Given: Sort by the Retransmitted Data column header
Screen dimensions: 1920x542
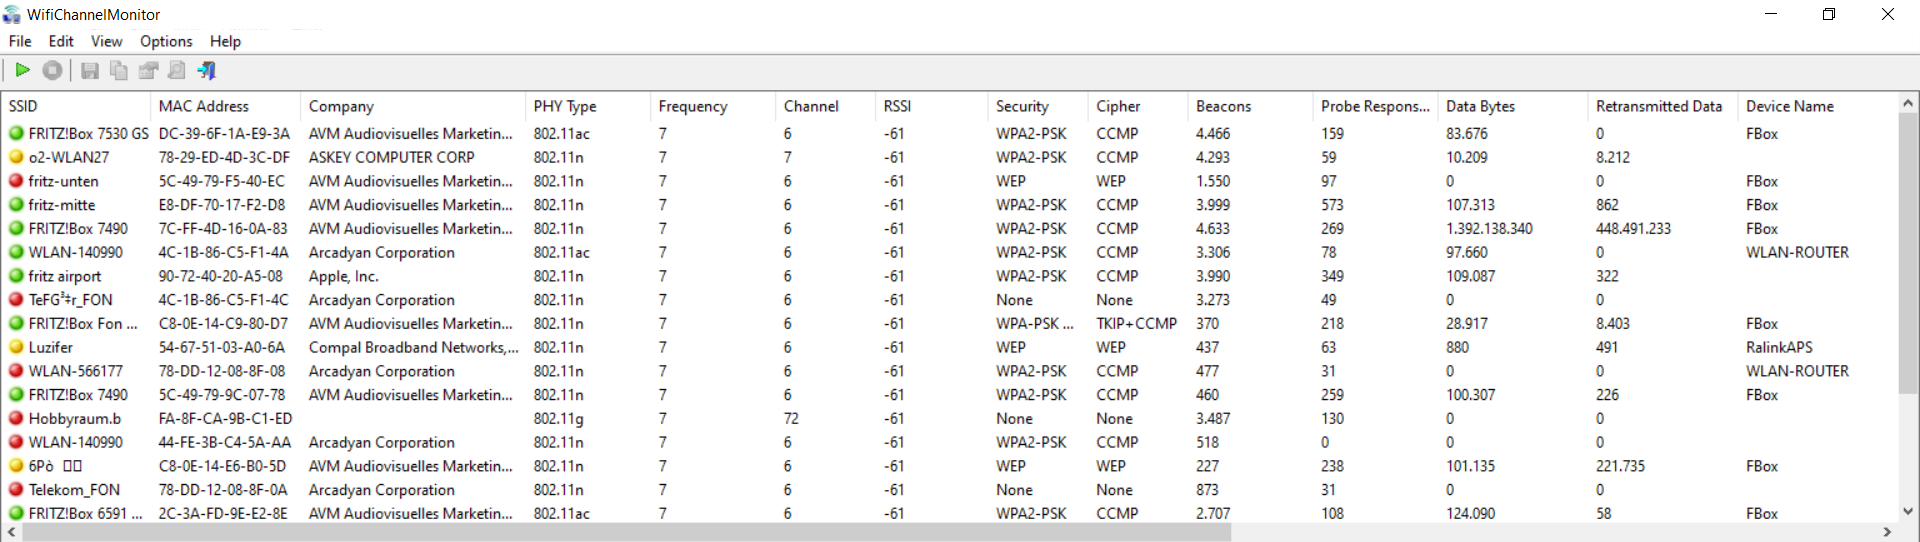Looking at the screenshot, I should (x=1663, y=106).
